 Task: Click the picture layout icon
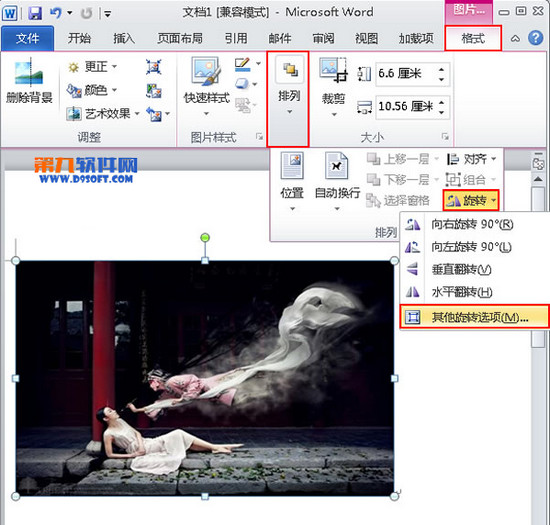point(243,105)
